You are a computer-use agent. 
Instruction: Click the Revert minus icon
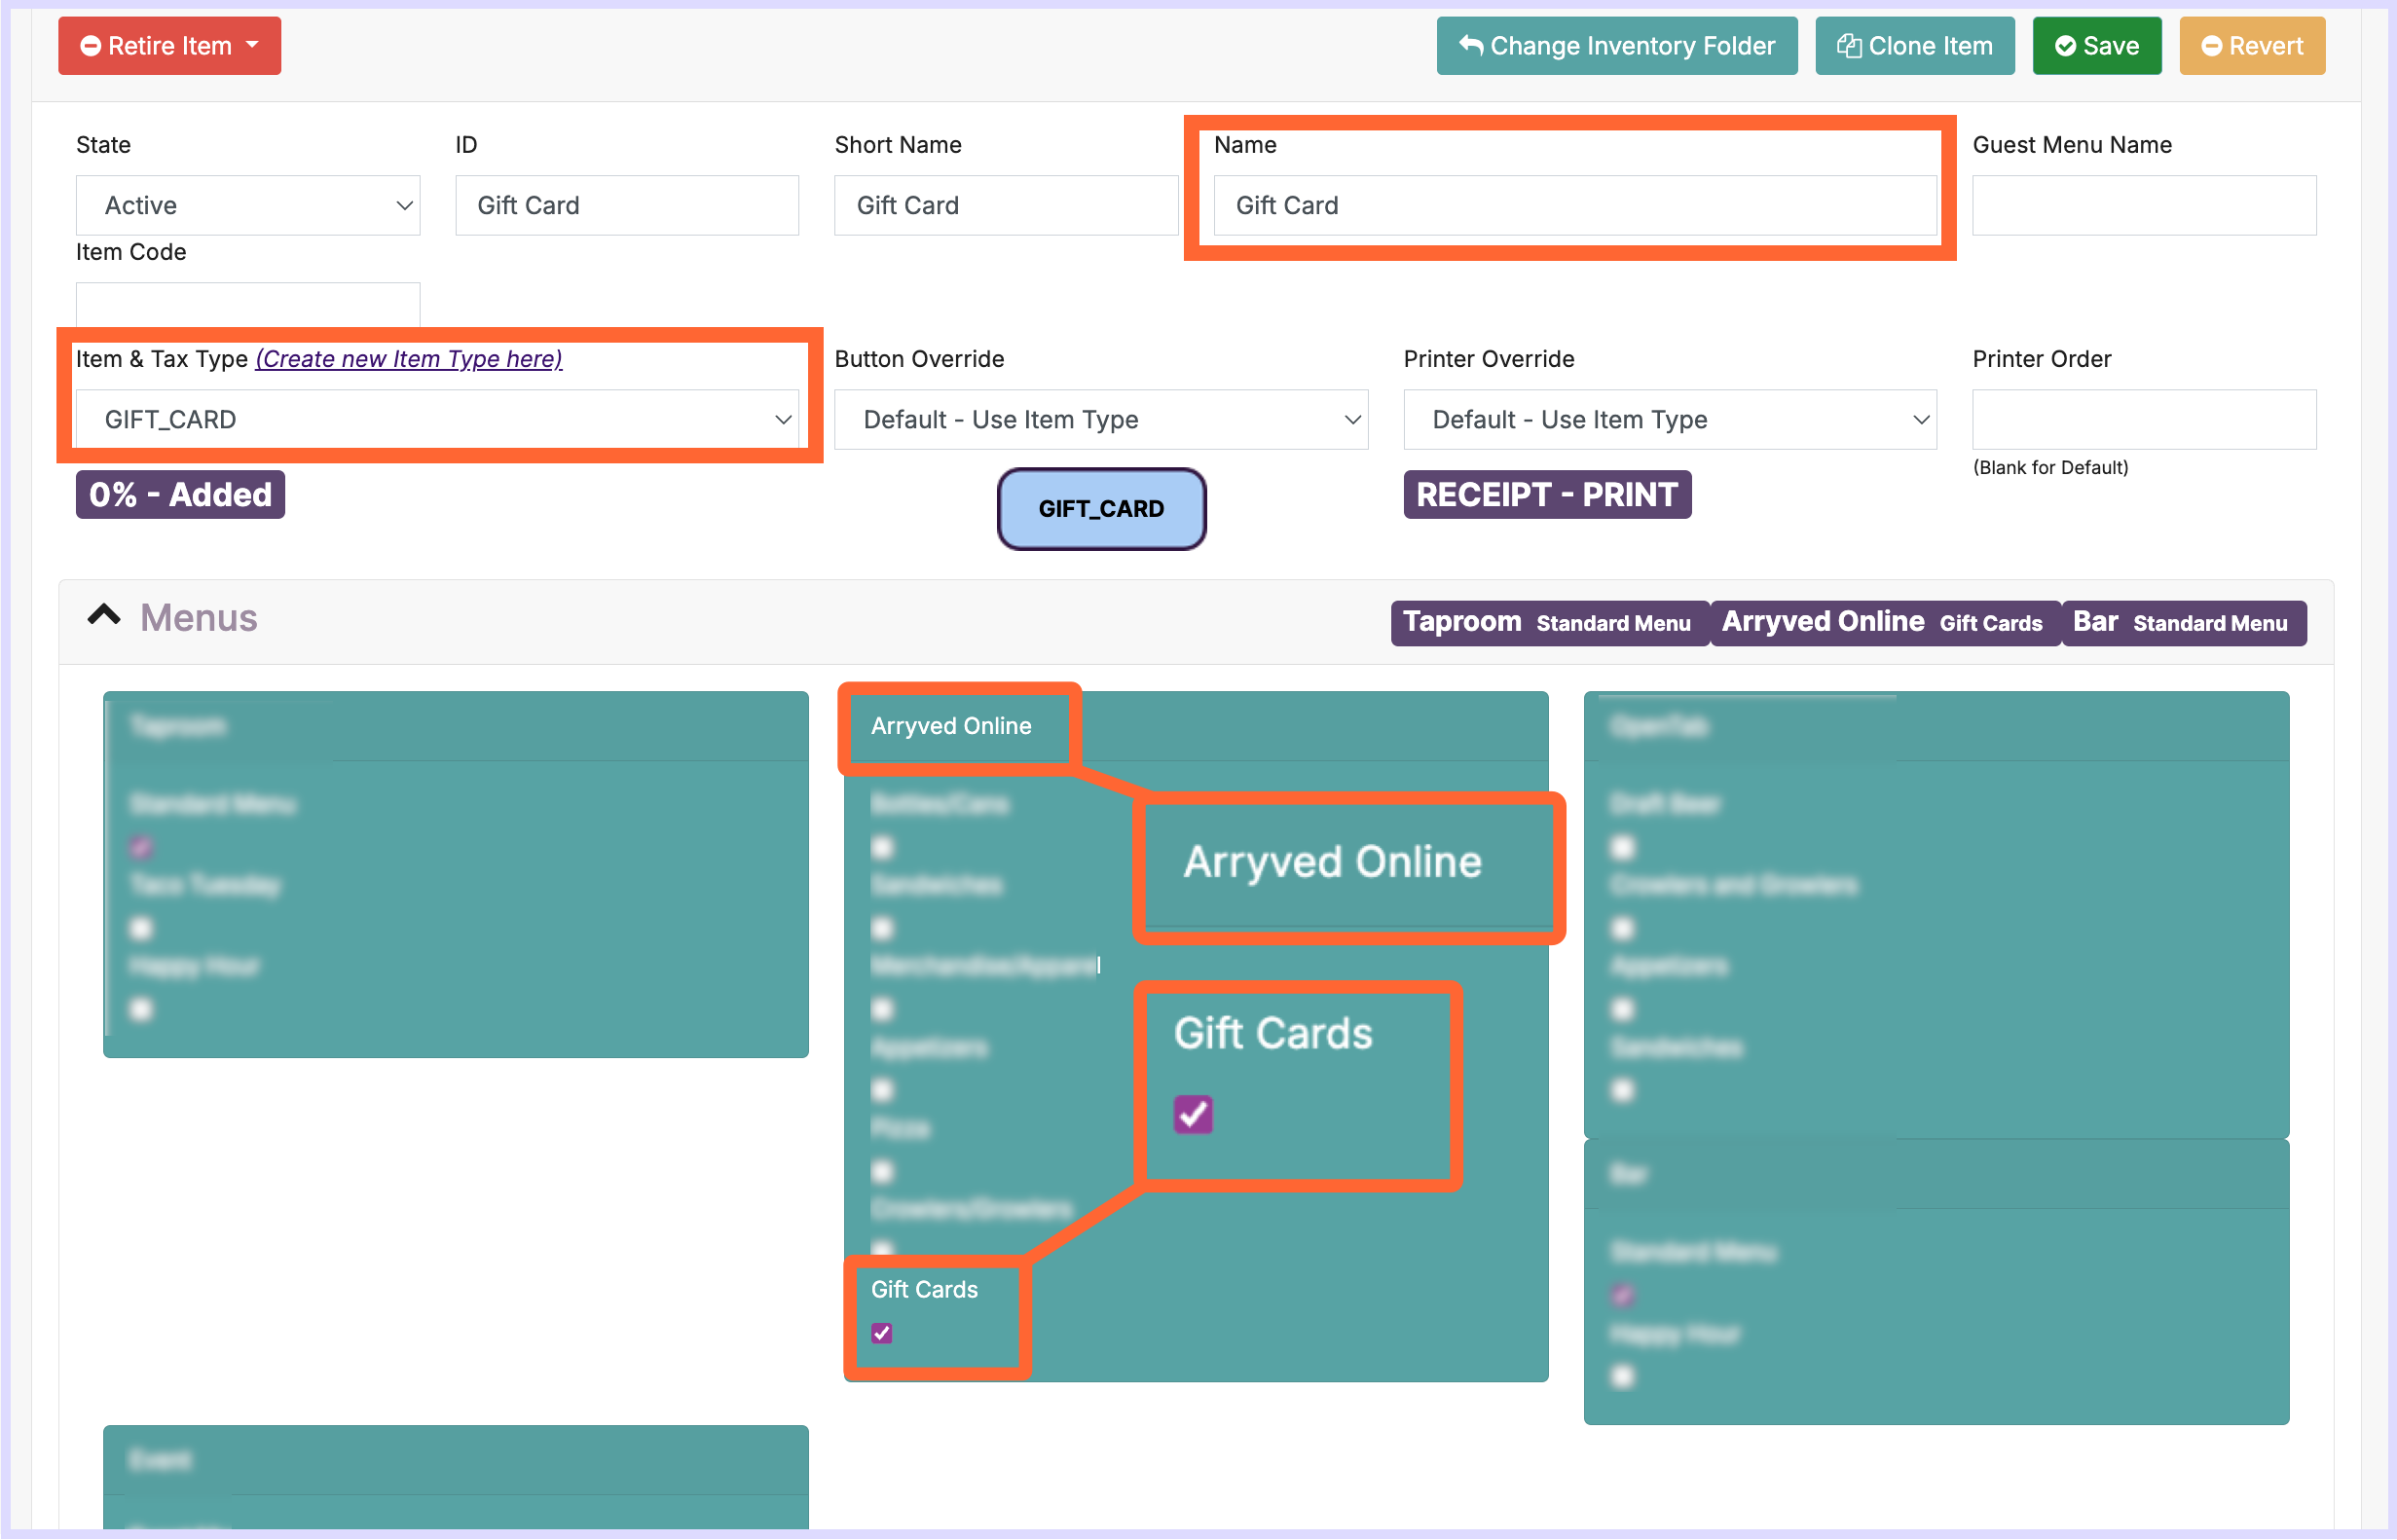coord(2211,46)
